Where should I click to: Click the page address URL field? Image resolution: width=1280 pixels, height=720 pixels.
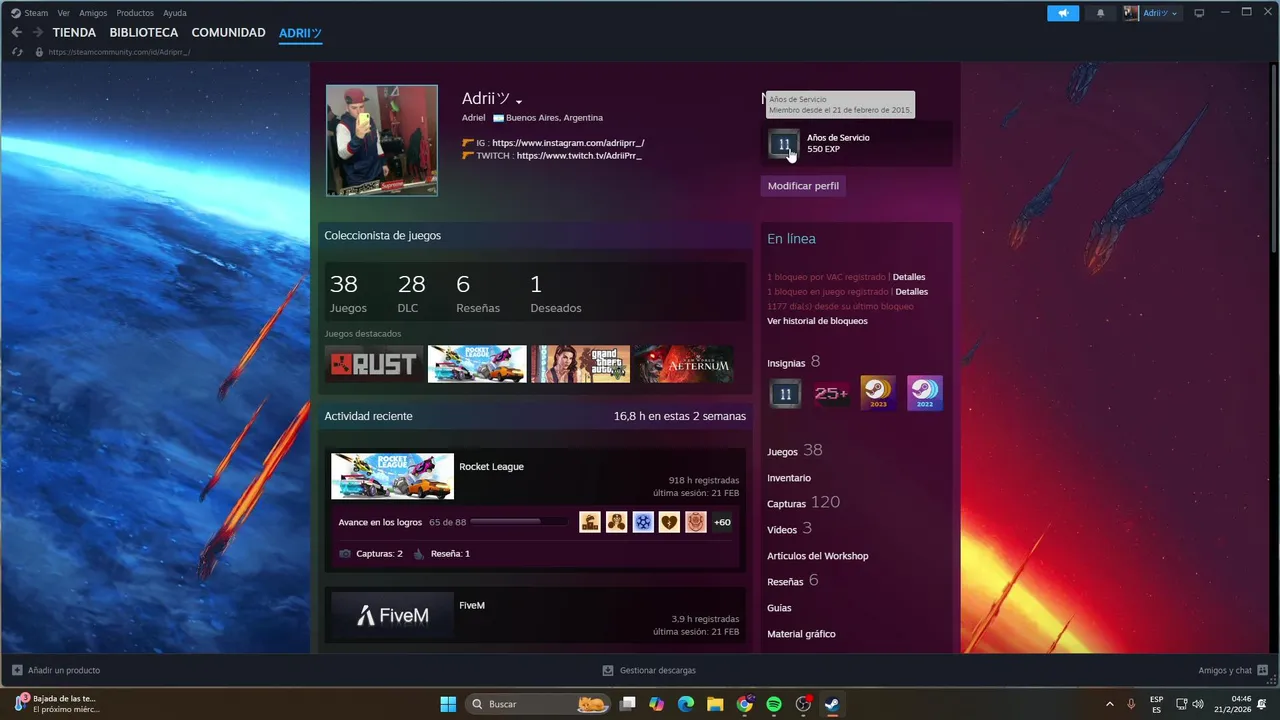(x=119, y=52)
